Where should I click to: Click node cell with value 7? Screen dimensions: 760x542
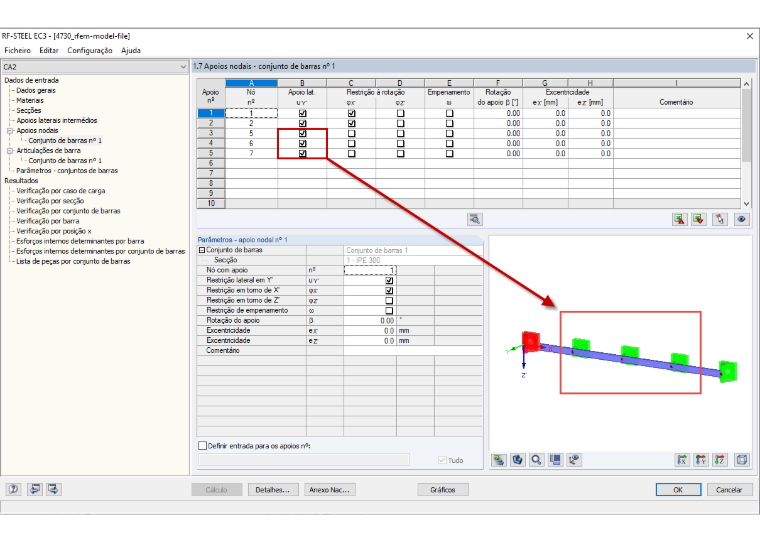click(251, 154)
